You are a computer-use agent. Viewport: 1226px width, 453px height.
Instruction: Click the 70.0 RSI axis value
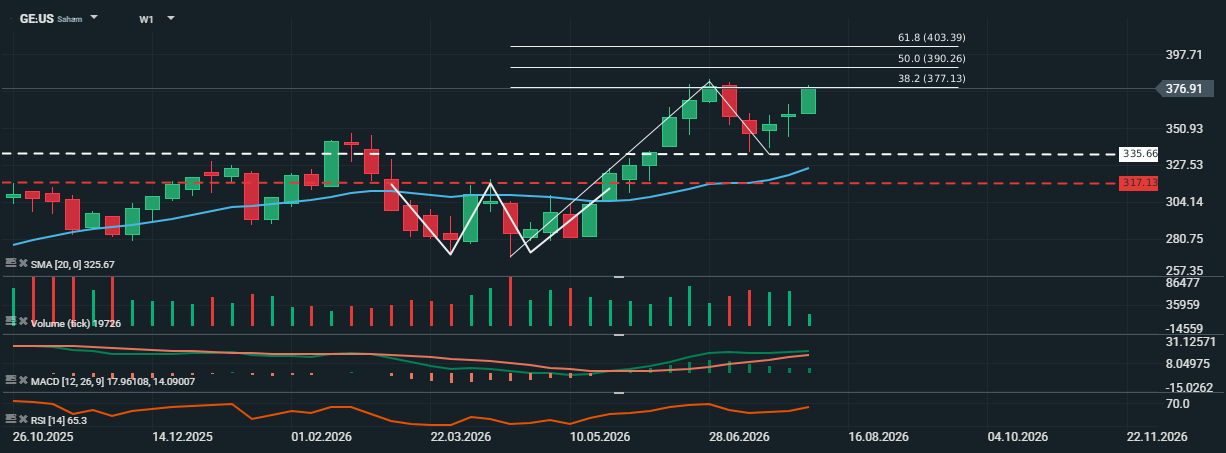tap(1178, 404)
